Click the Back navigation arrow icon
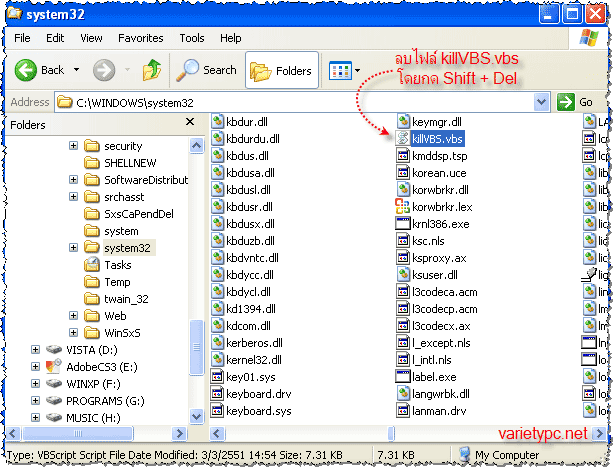Screen dimensions: 613x467 [26, 70]
